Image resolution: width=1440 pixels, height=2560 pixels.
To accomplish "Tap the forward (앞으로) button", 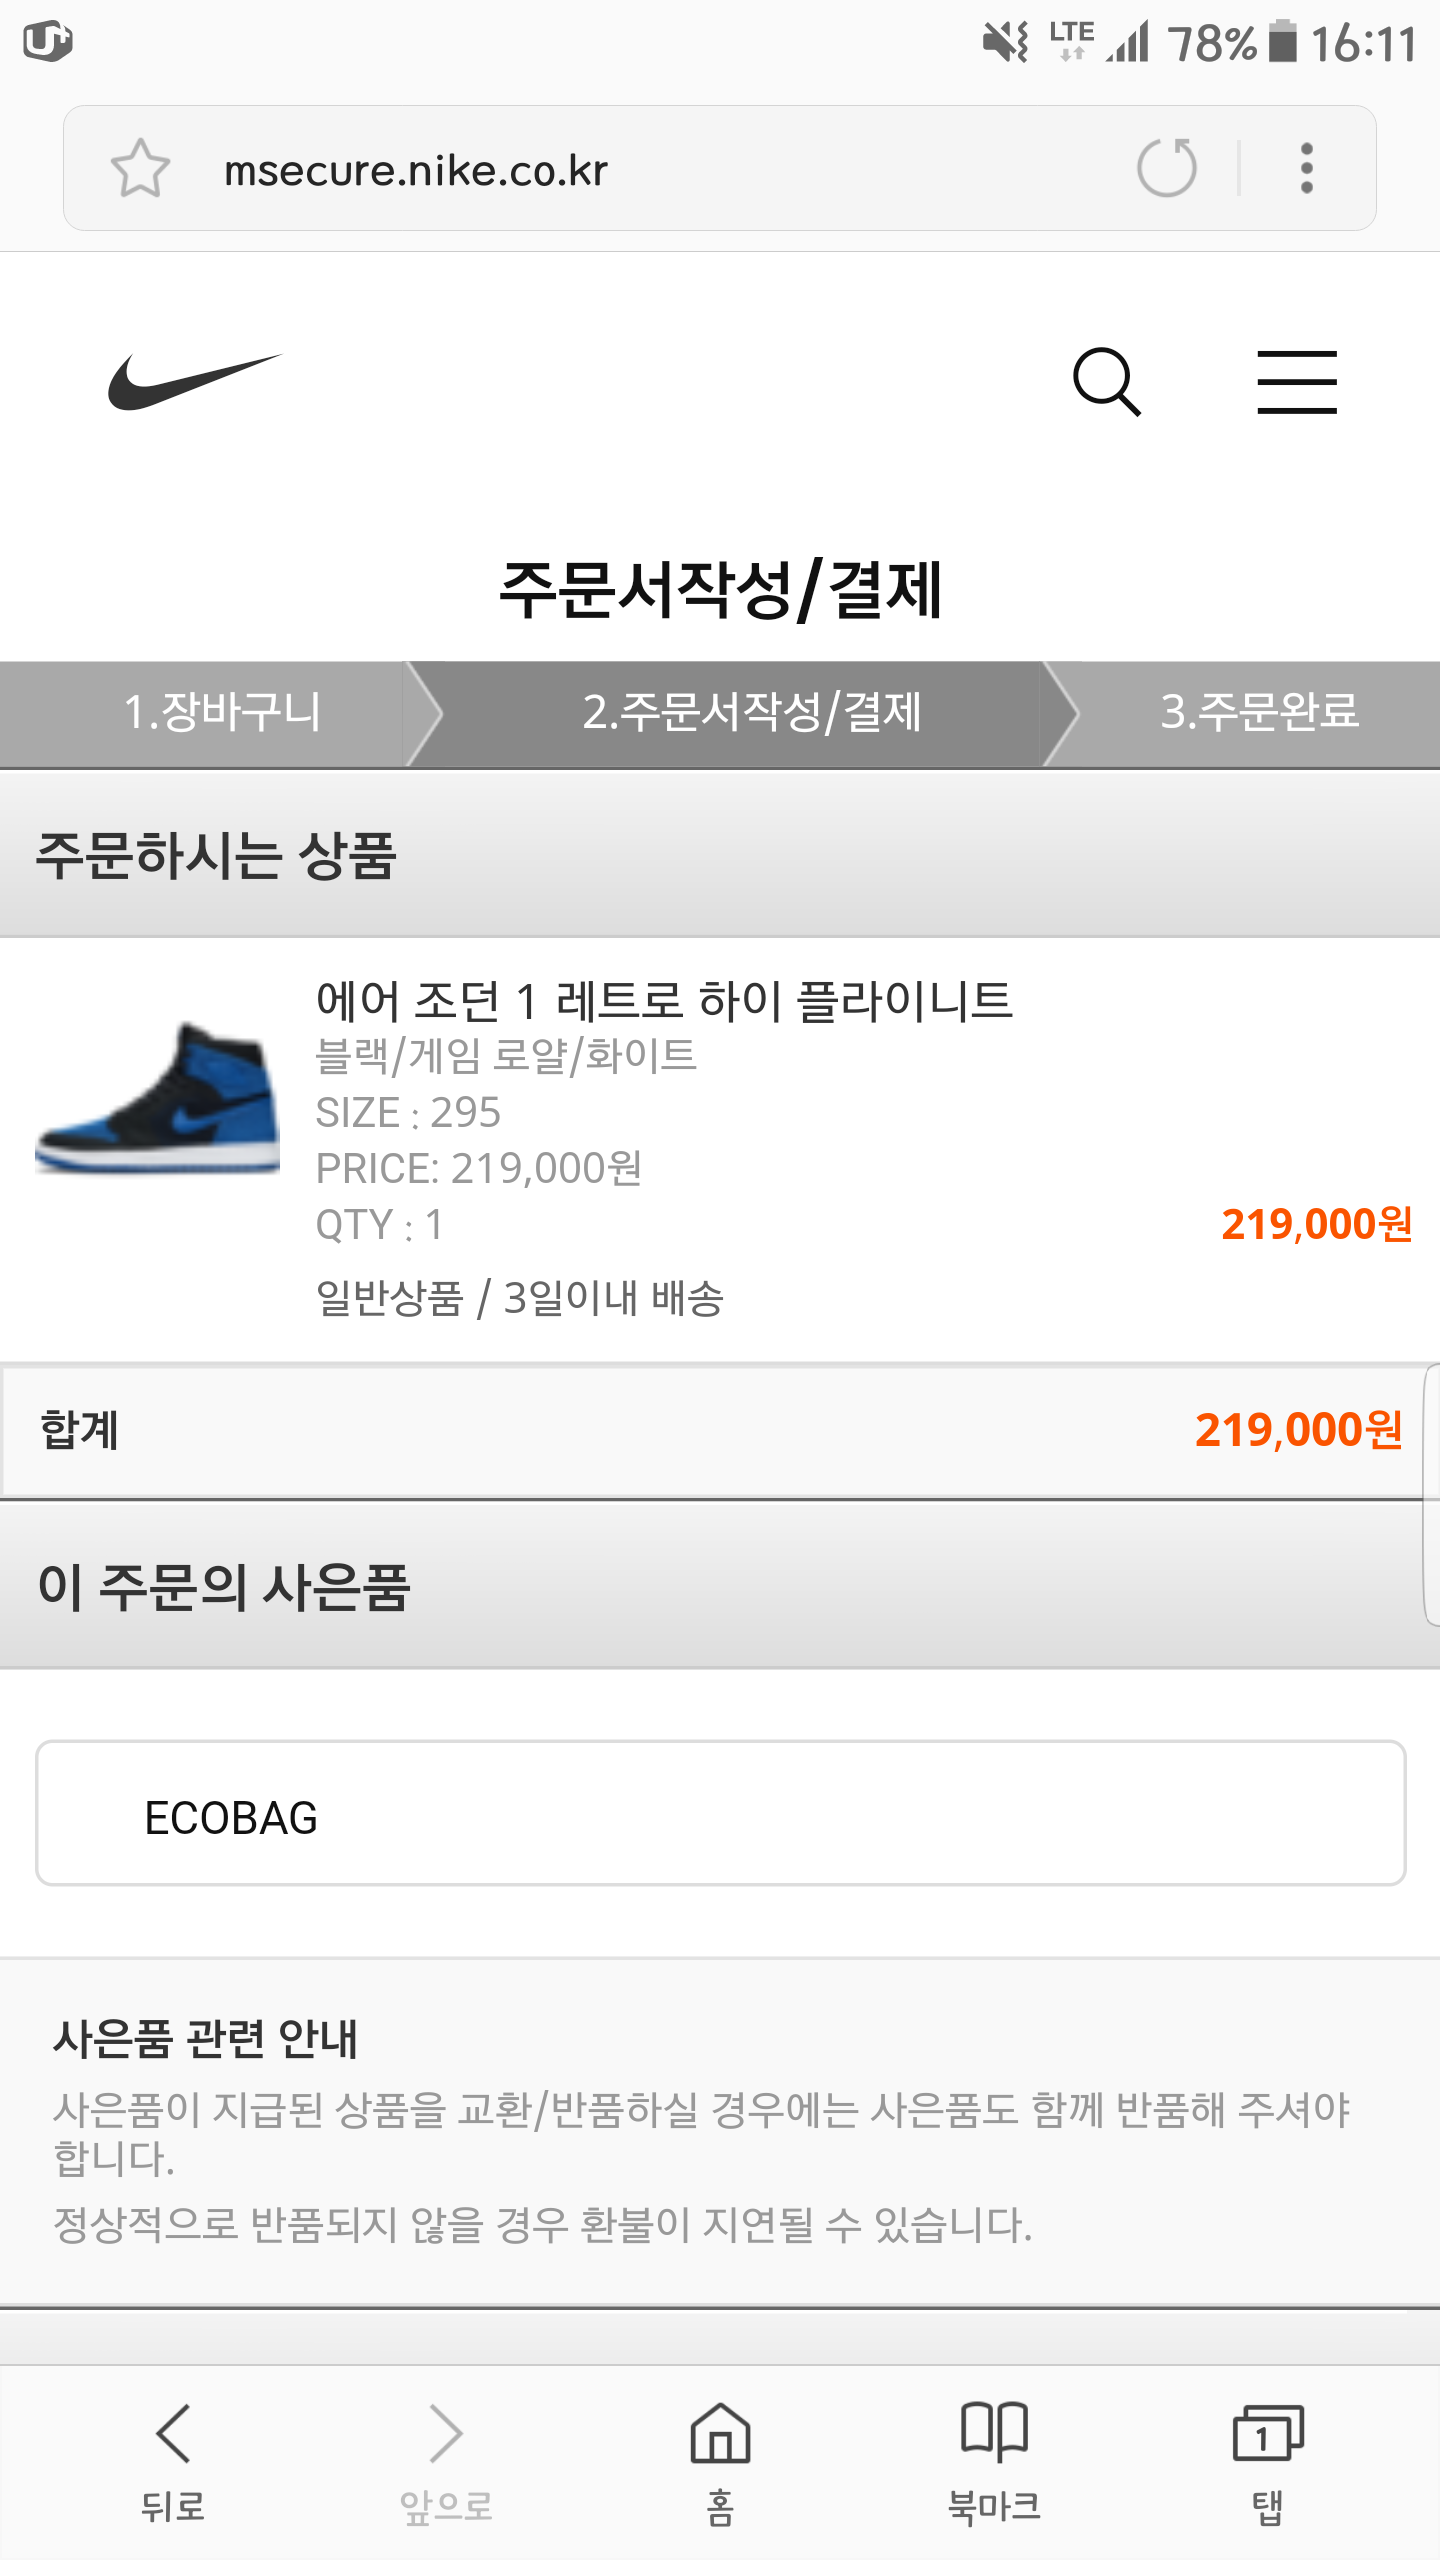I will coord(446,2462).
